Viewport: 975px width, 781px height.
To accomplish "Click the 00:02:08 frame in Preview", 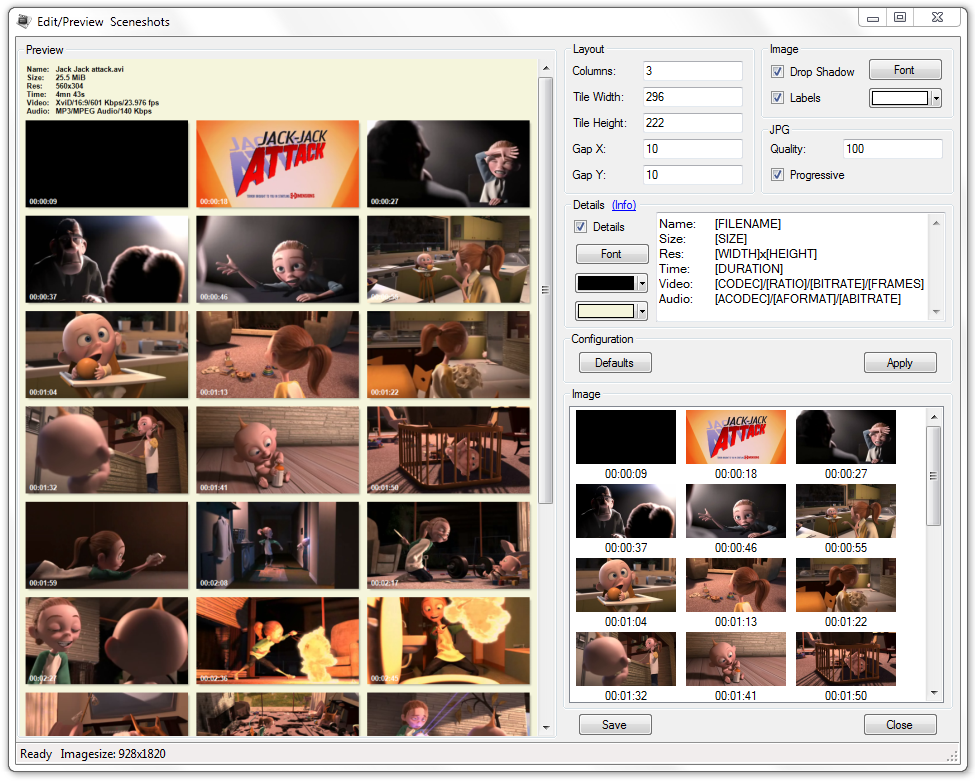I will click(277, 545).
